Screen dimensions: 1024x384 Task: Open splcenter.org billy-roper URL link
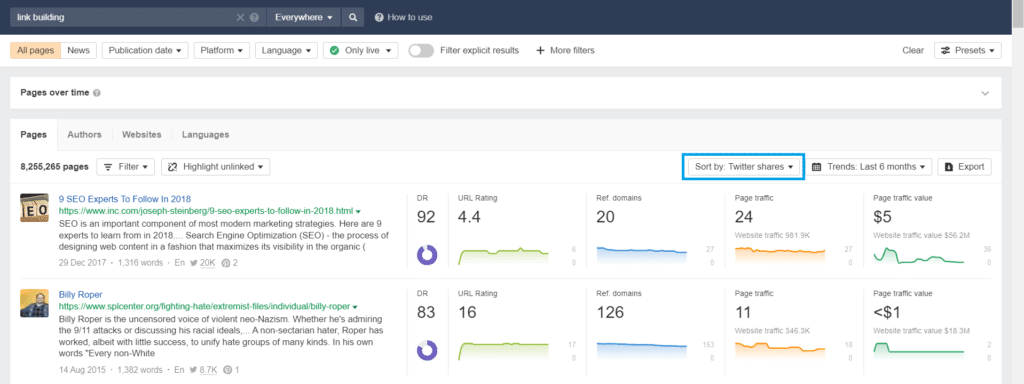tap(204, 306)
